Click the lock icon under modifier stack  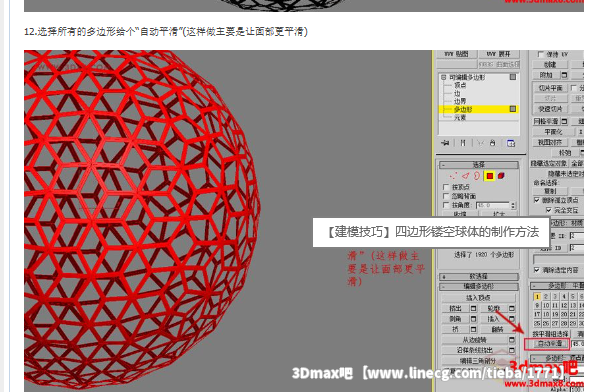click(x=492, y=143)
